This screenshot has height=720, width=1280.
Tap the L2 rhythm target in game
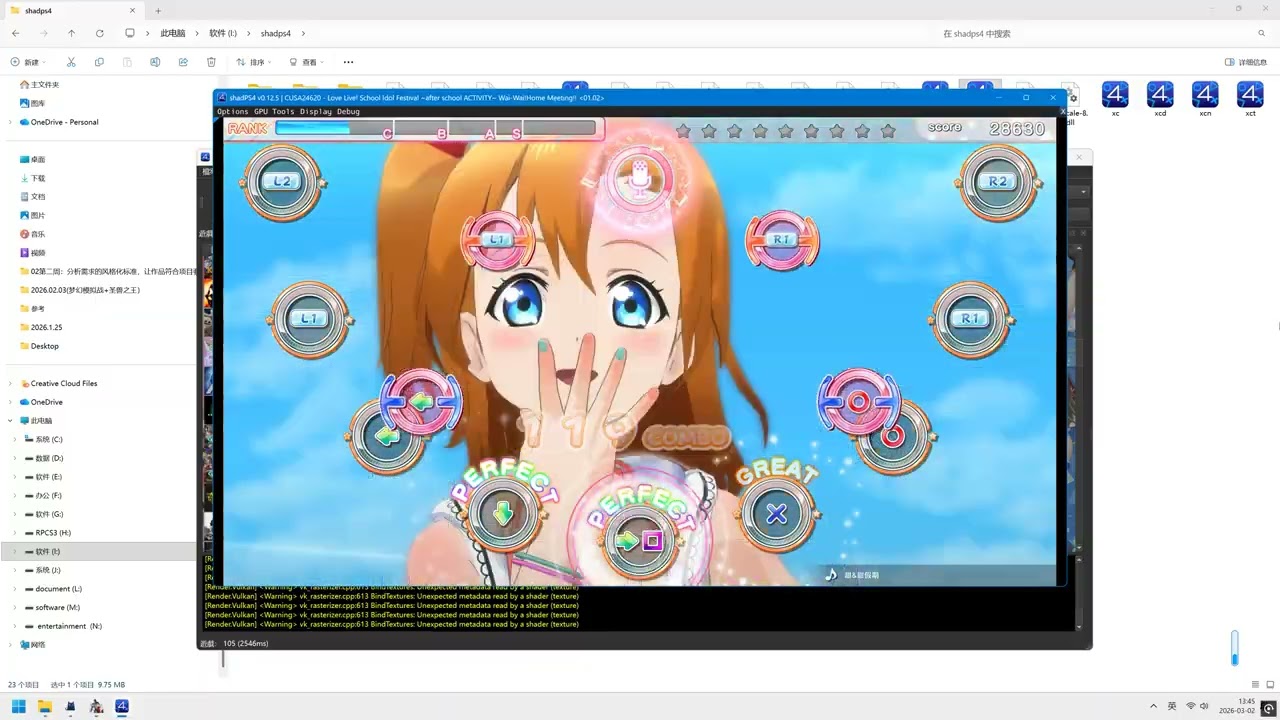pyautogui.click(x=282, y=182)
